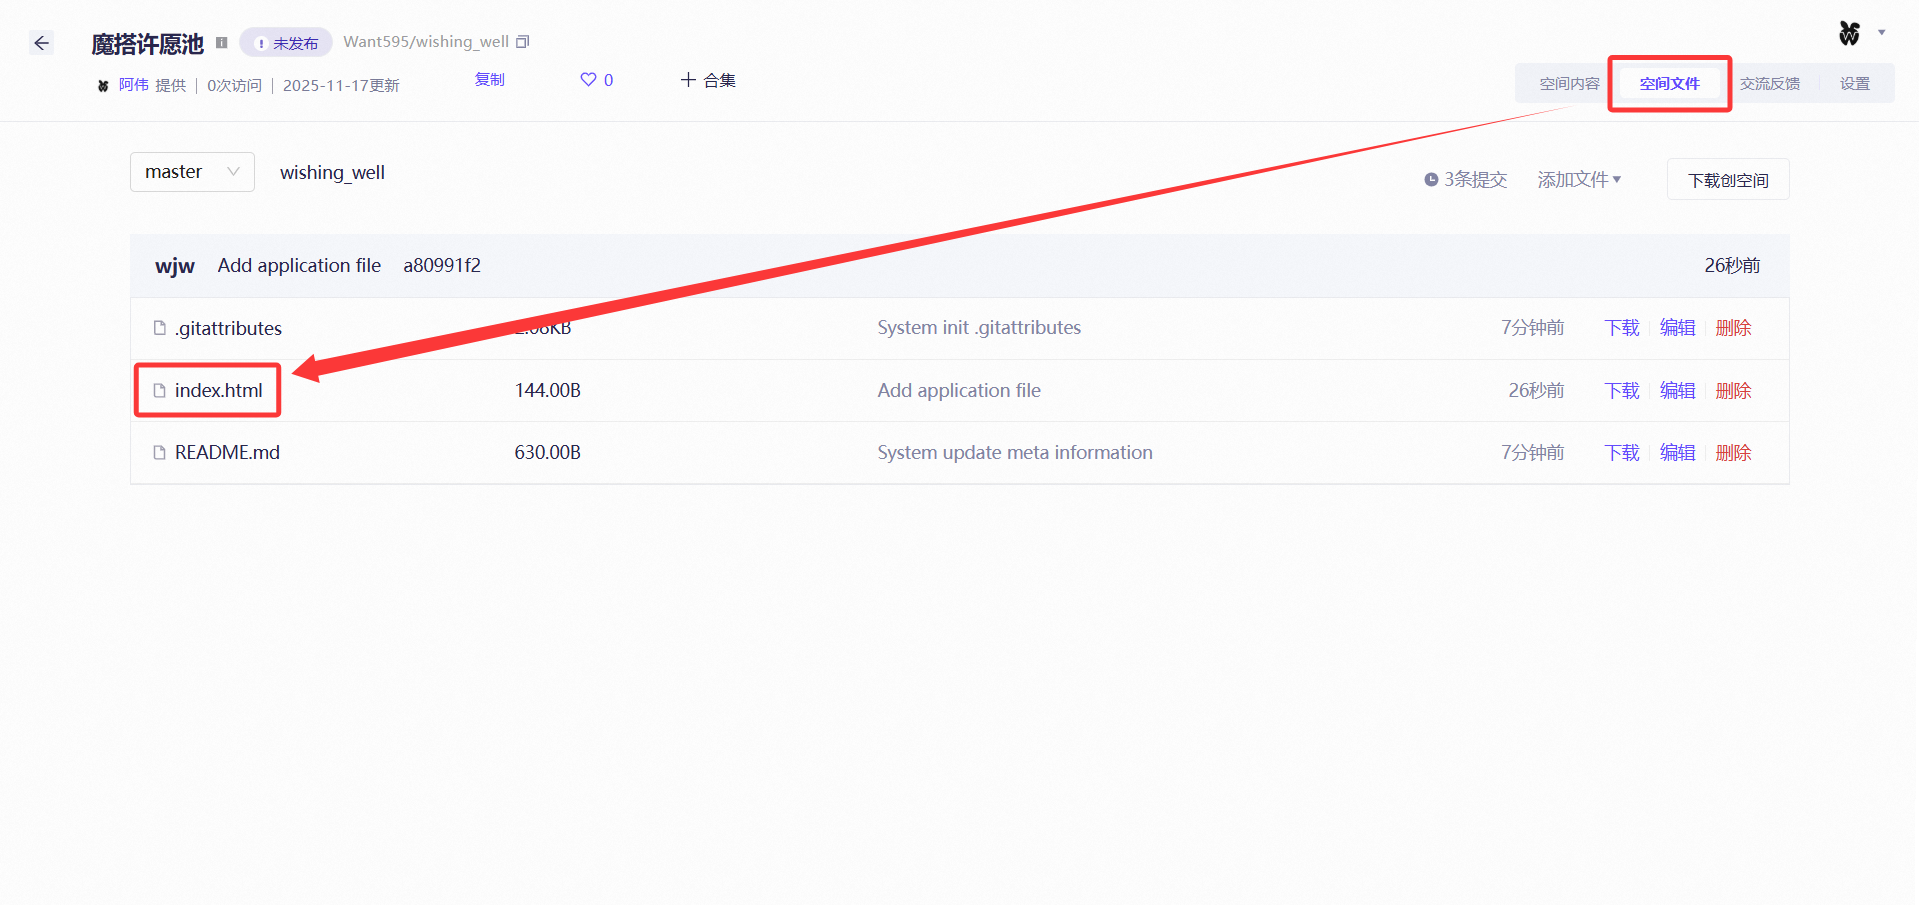
Task: Click the file icon beside .gitattributes
Action: click(159, 328)
